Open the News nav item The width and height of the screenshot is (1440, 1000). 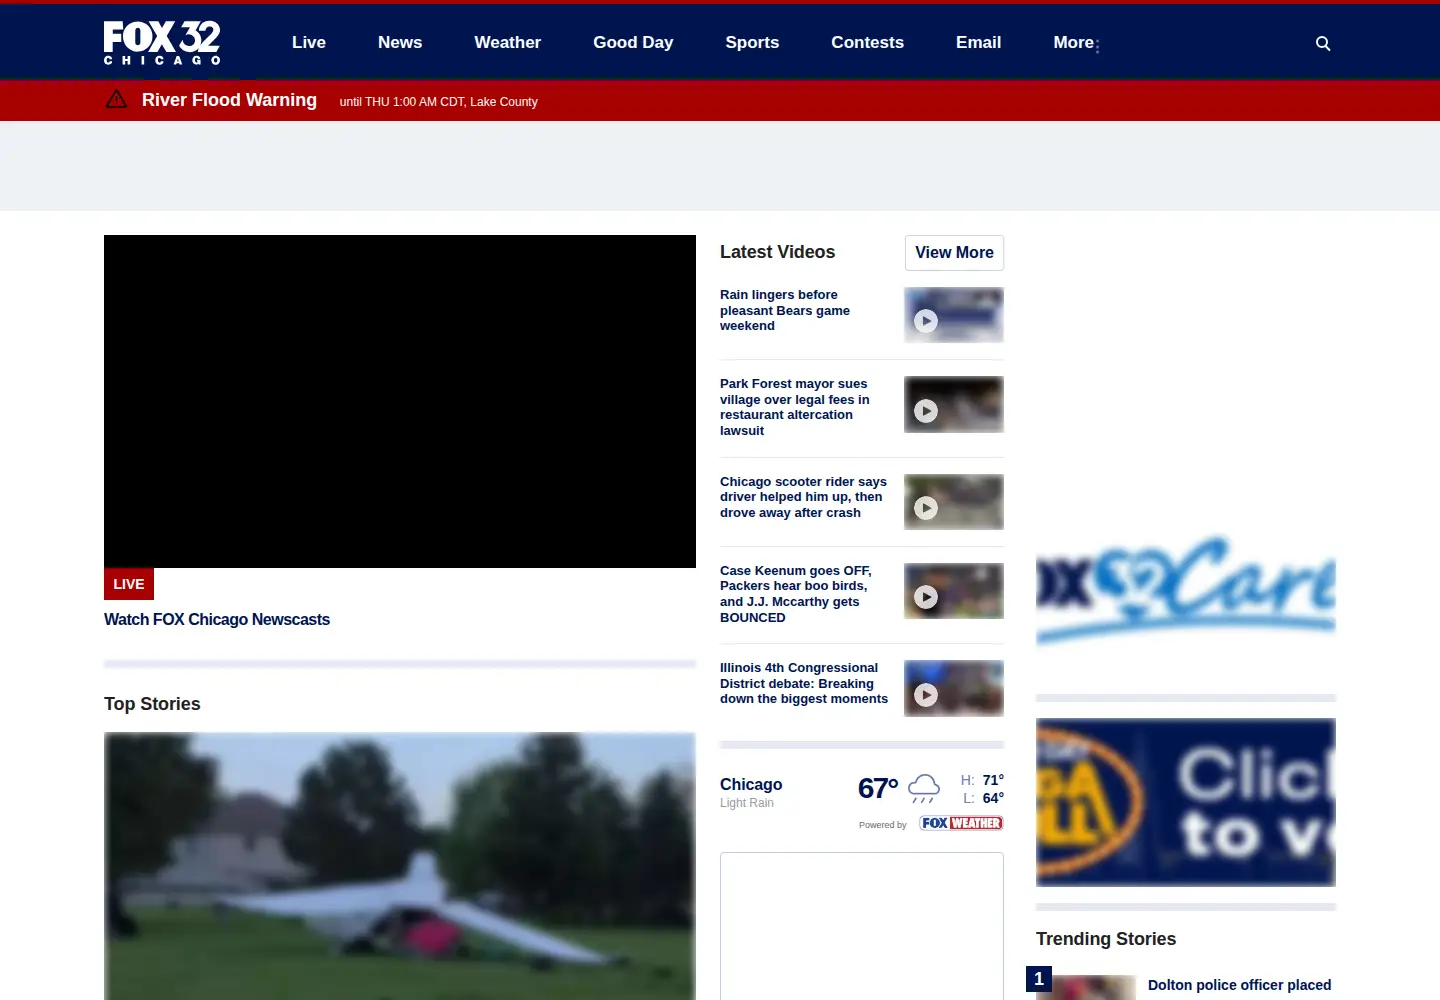tap(400, 42)
